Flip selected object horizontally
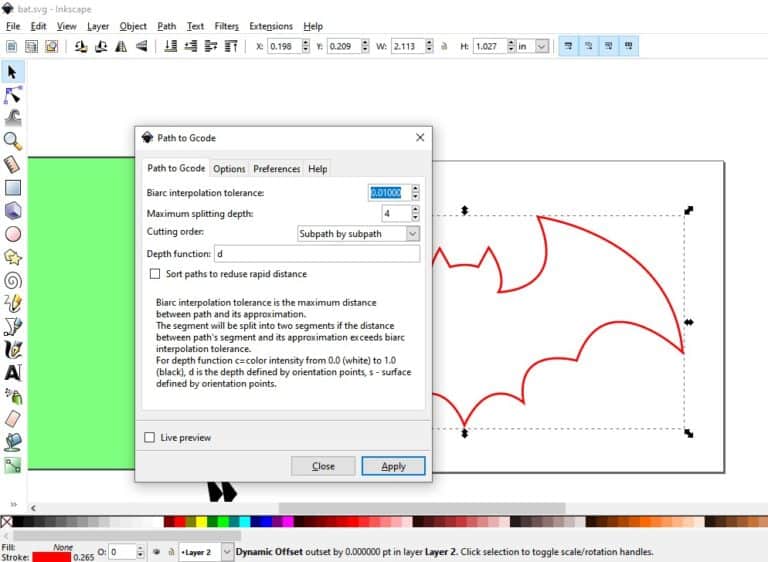The image size is (768, 562). pos(121,47)
